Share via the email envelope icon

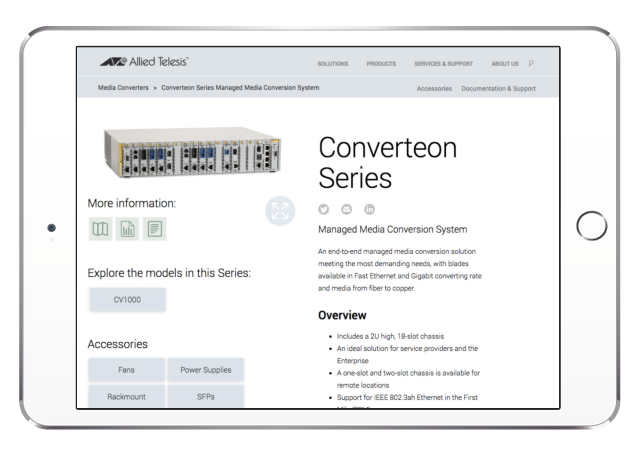tap(347, 209)
